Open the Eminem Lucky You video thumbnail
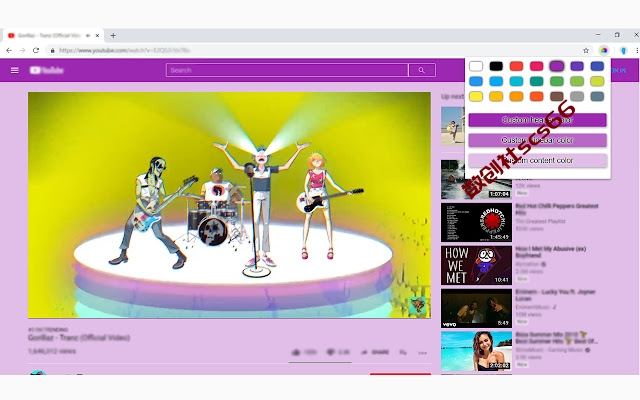This screenshot has height=400, width=640. (476, 308)
